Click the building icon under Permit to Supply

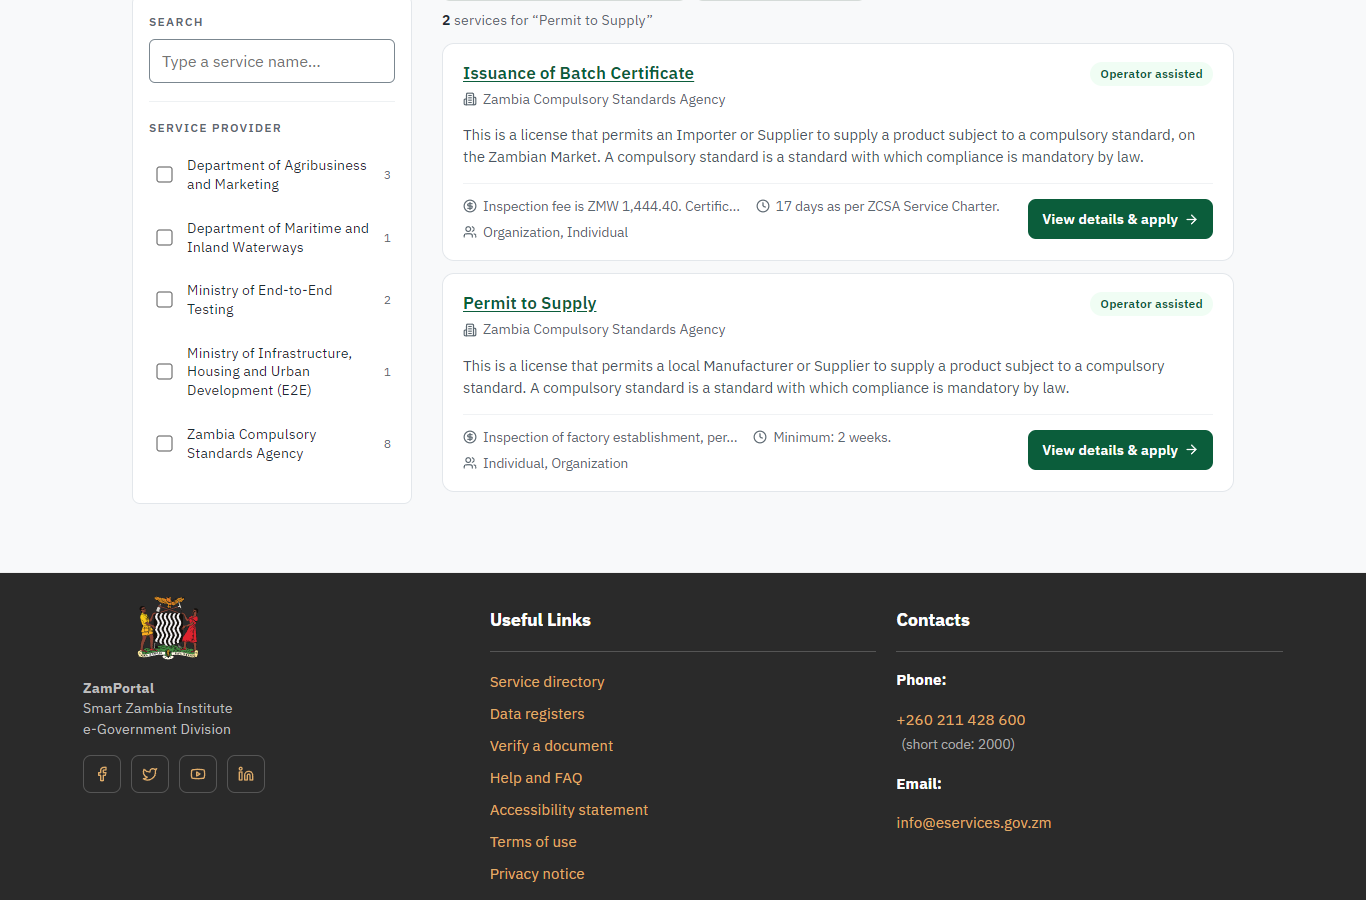tap(470, 330)
